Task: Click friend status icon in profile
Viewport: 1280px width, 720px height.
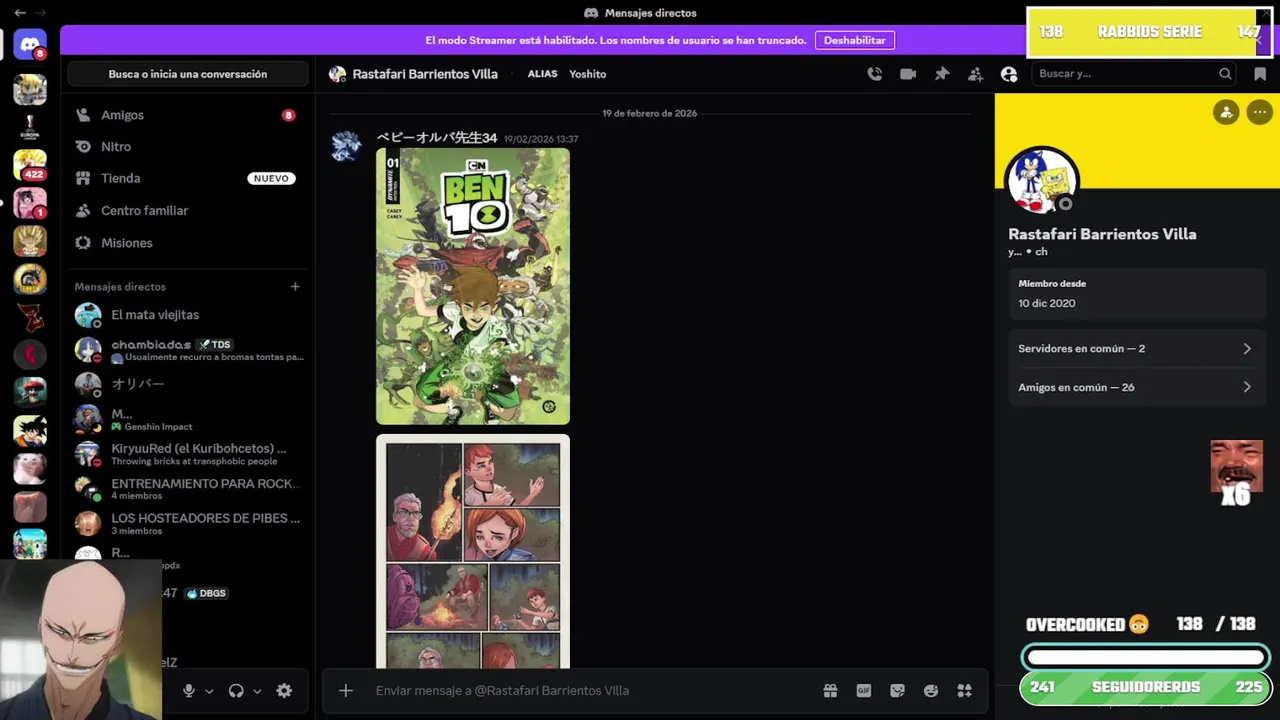Action: coord(1226,112)
